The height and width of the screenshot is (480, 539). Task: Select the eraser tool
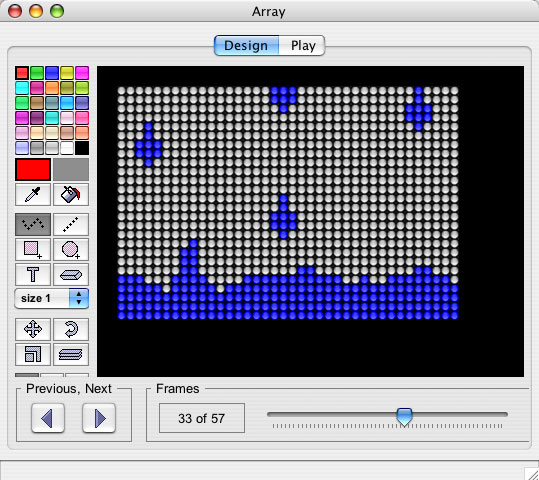pos(71,274)
